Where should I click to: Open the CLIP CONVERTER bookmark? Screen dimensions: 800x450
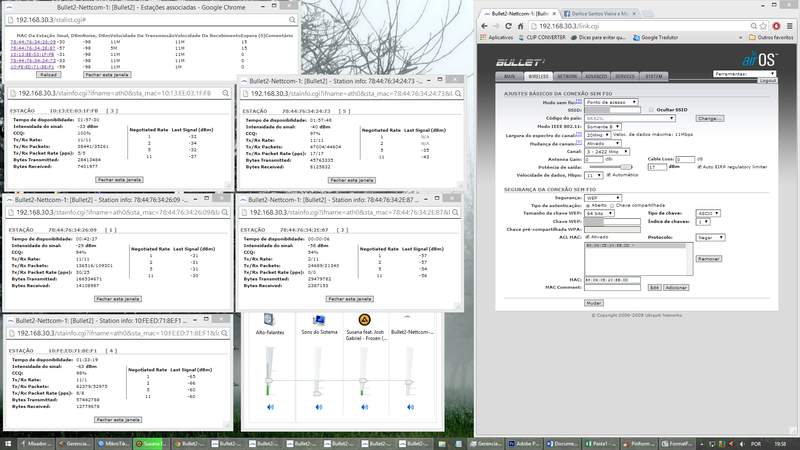[541, 37]
